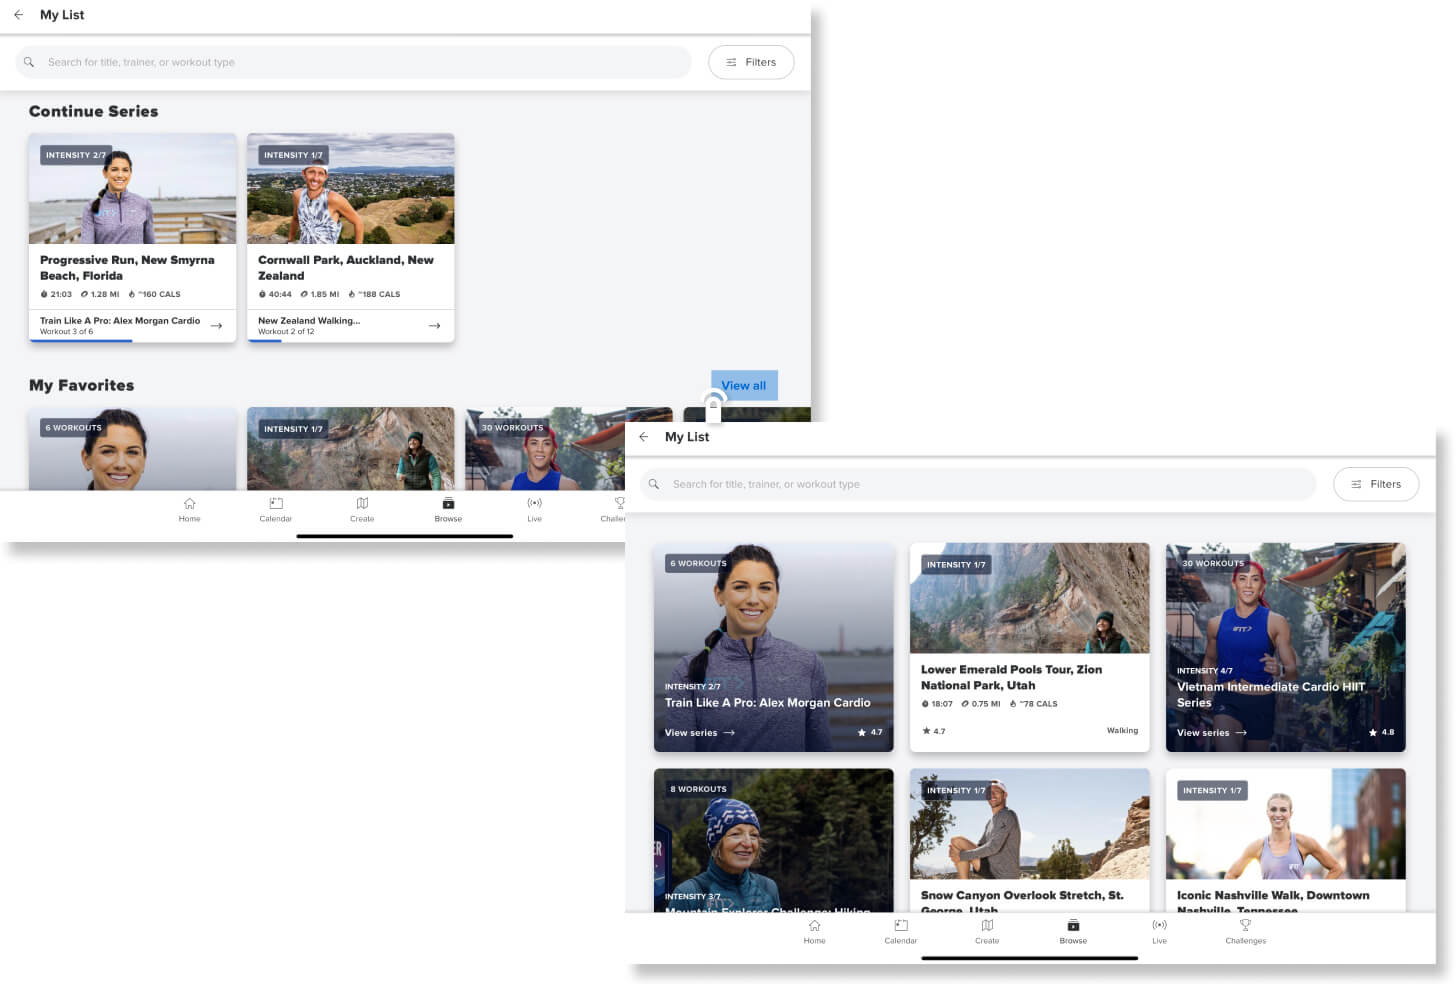Click the '~188 CALS' value on Cornwall Park card

click(x=374, y=294)
